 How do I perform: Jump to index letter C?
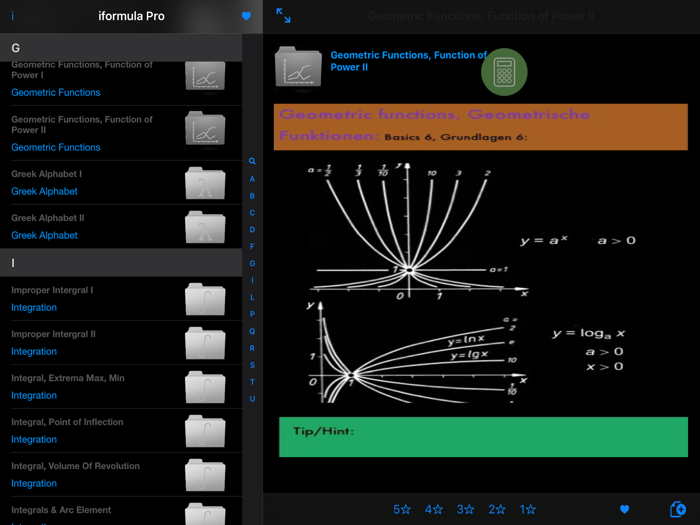252,213
